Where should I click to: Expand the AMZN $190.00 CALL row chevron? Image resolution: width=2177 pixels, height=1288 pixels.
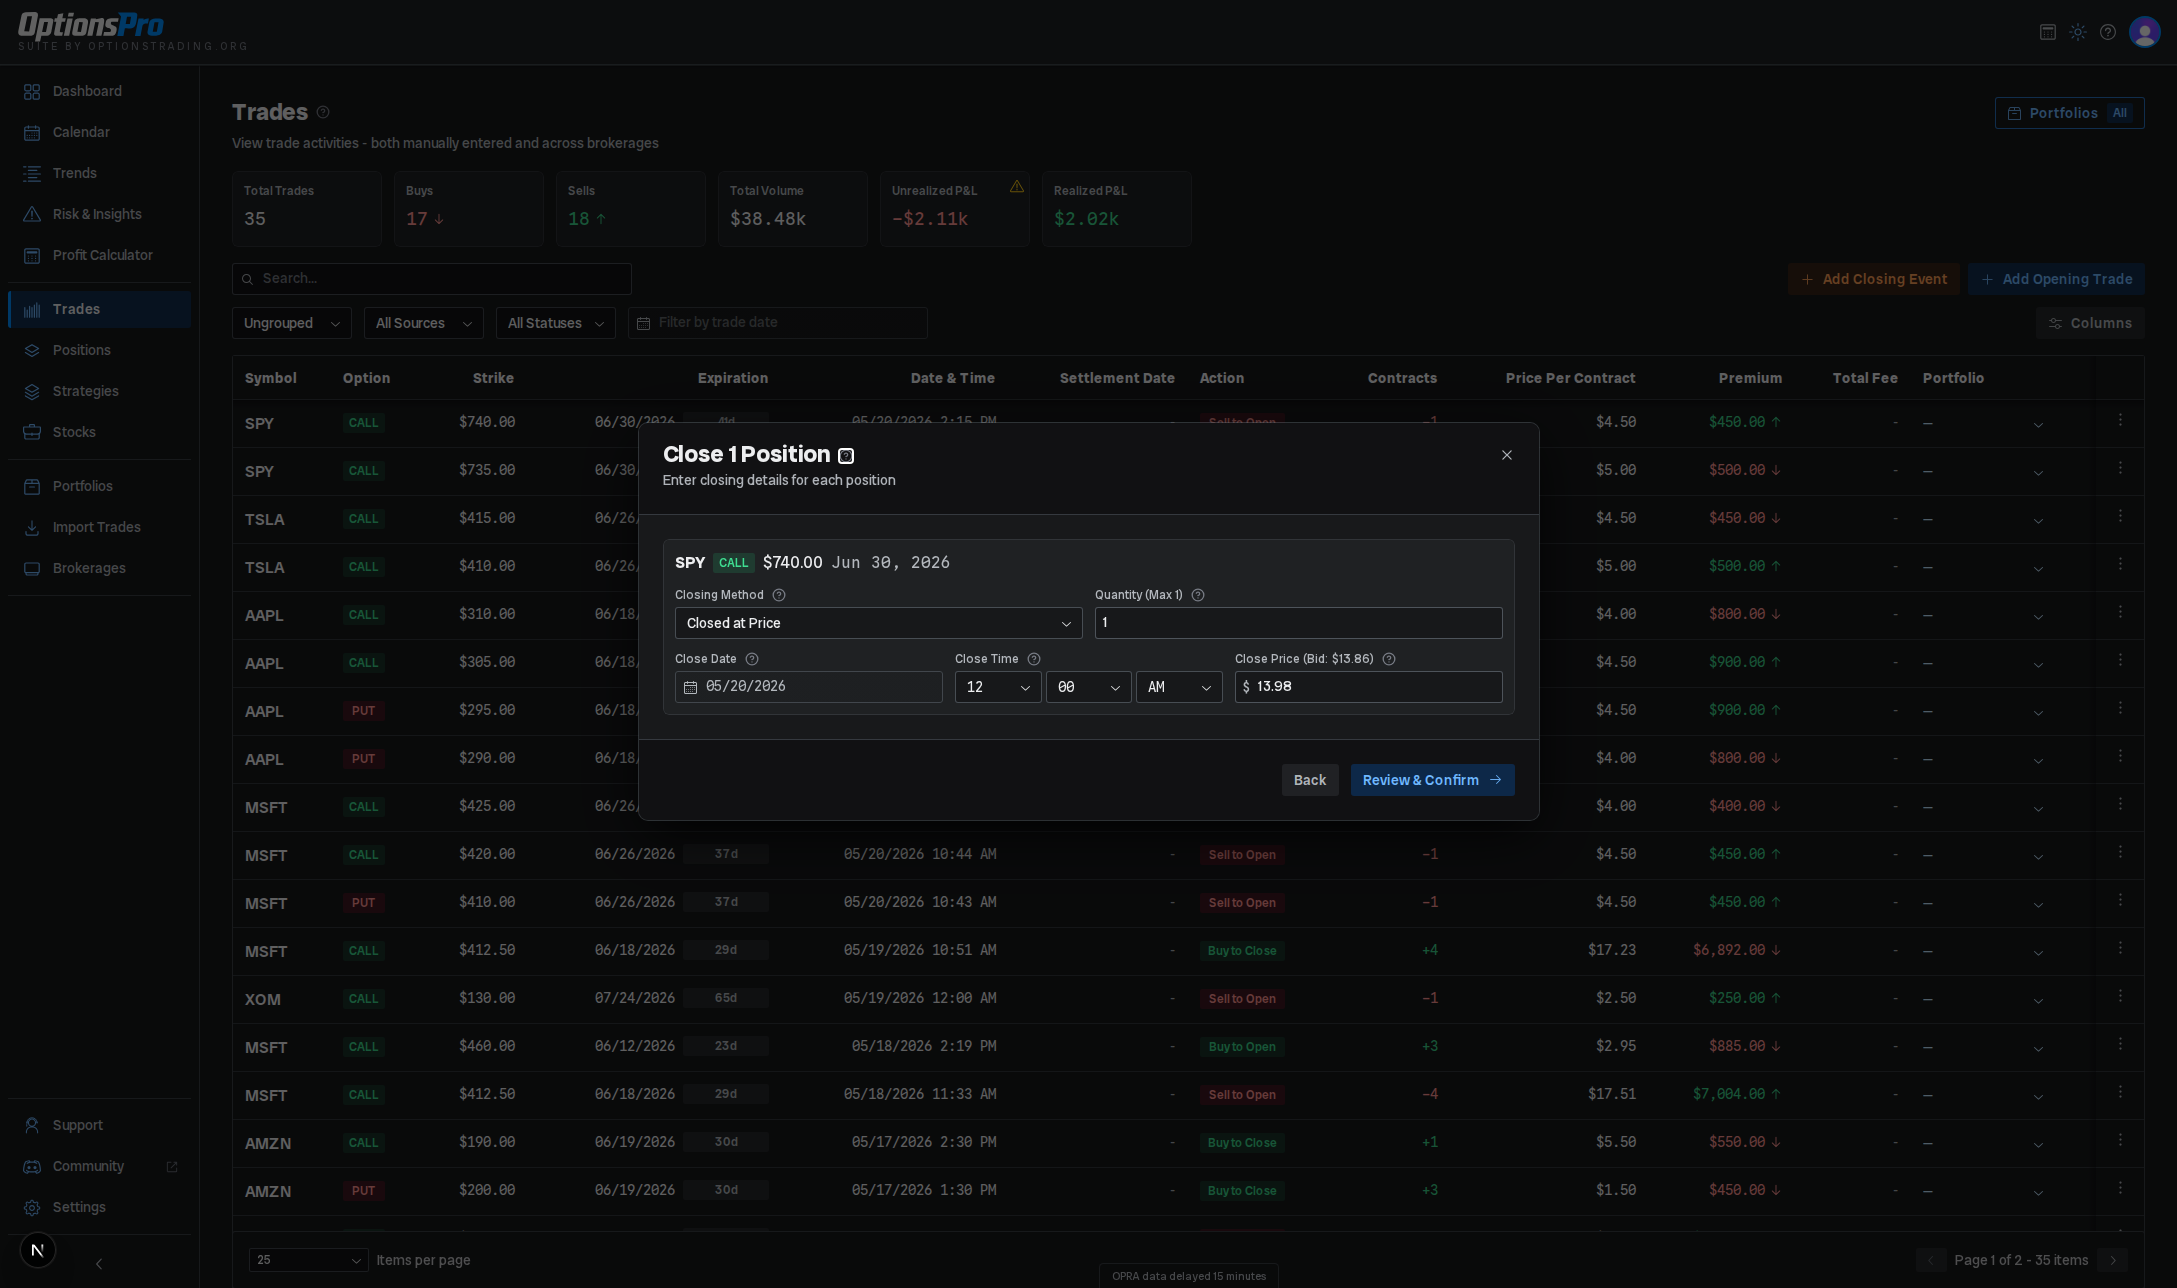point(2038,1143)
